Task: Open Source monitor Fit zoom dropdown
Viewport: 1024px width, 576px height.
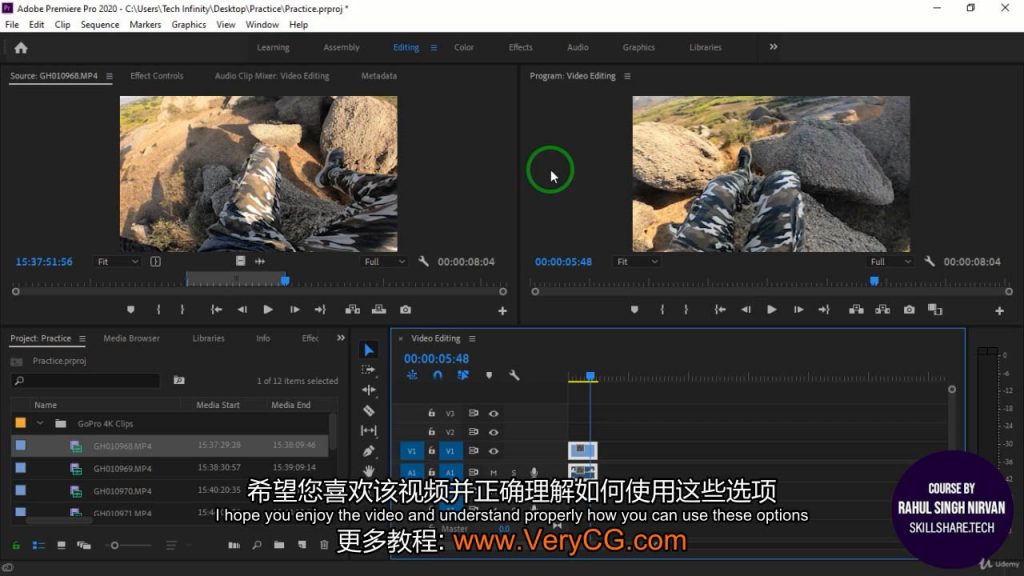Action: click(x=118, y=262)
